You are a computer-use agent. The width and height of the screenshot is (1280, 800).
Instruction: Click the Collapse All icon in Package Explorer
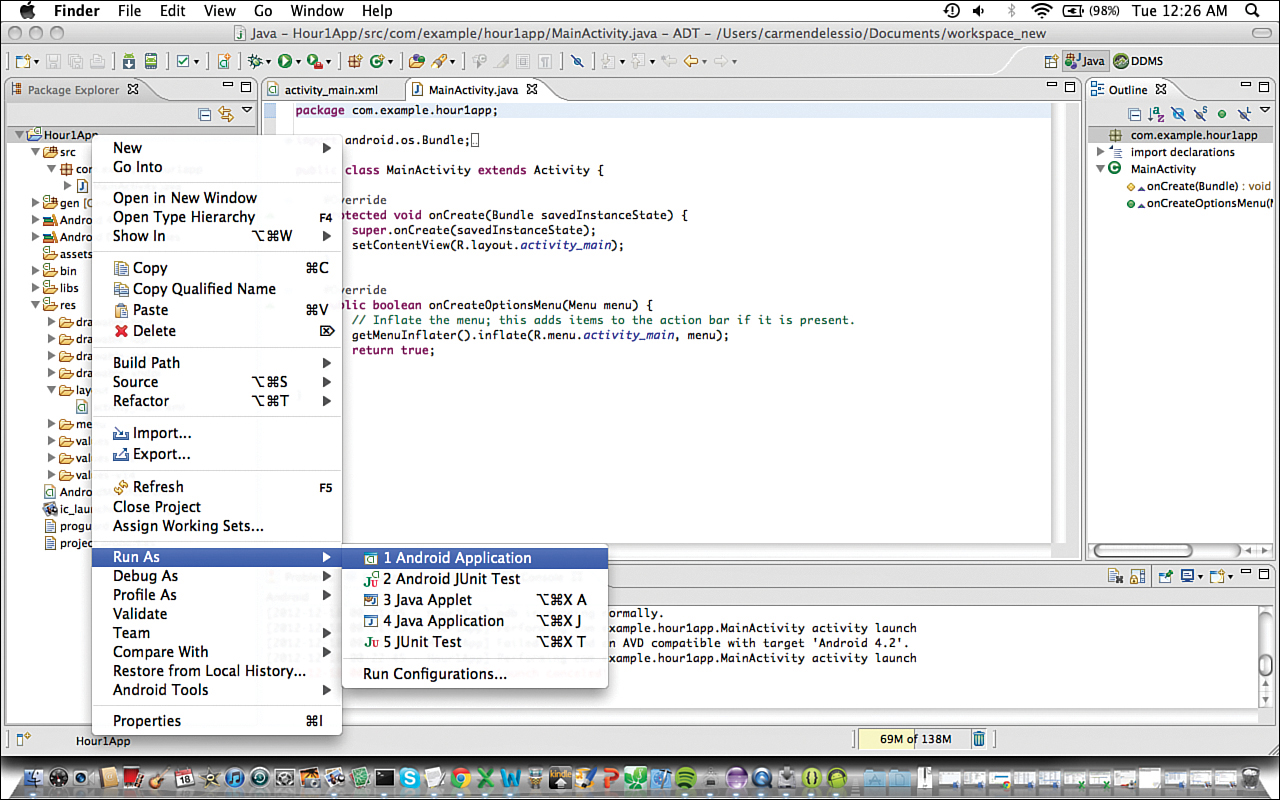[x=204, y=114]
